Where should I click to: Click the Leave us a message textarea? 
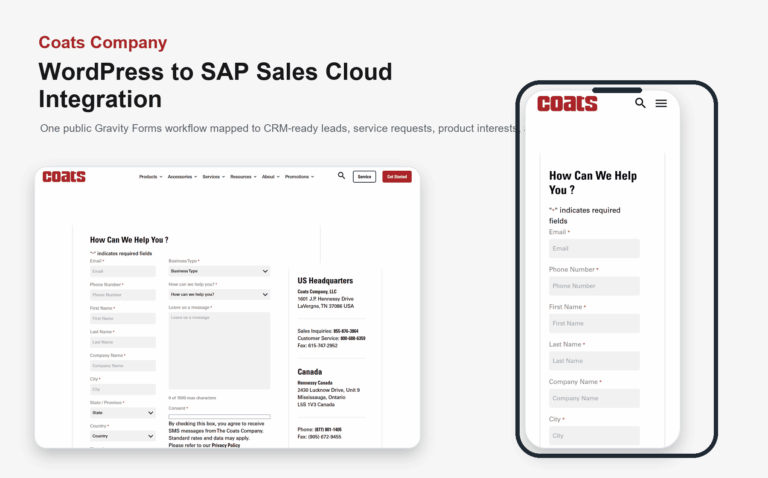click(219, 351)
